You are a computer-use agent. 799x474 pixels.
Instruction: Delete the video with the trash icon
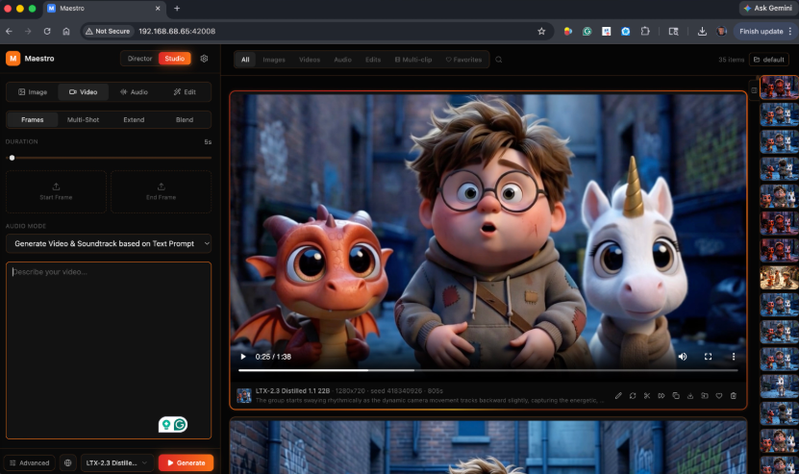point(733,396)
